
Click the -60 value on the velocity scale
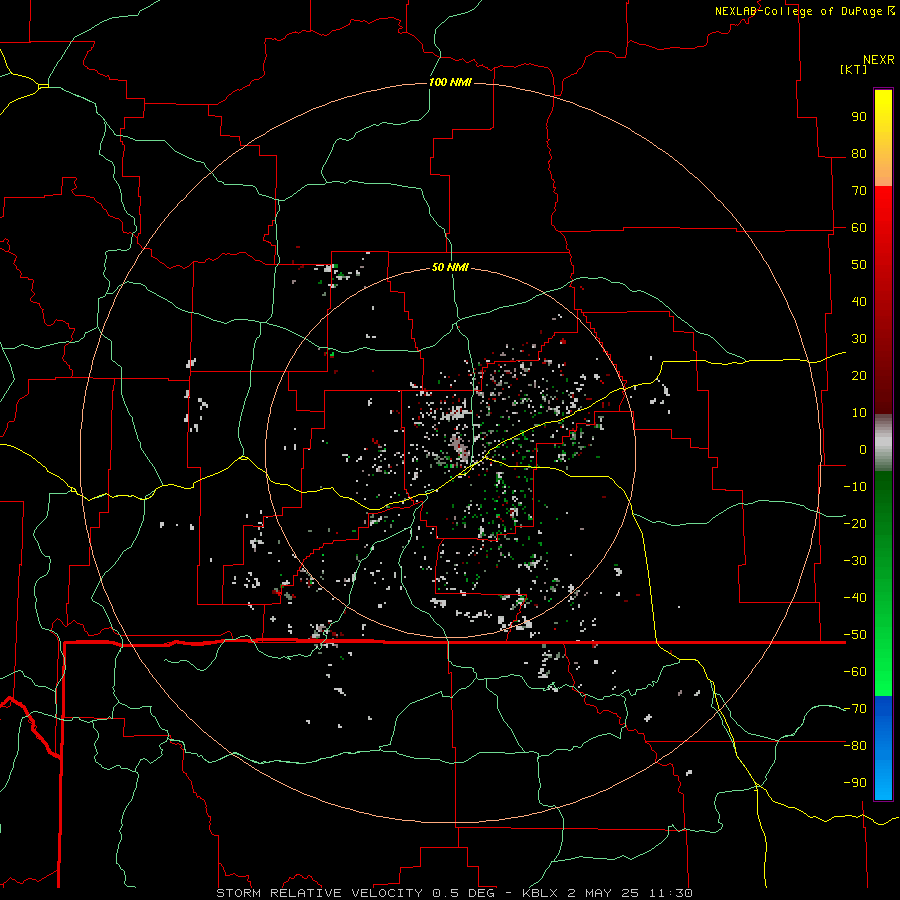click(855, 672)
